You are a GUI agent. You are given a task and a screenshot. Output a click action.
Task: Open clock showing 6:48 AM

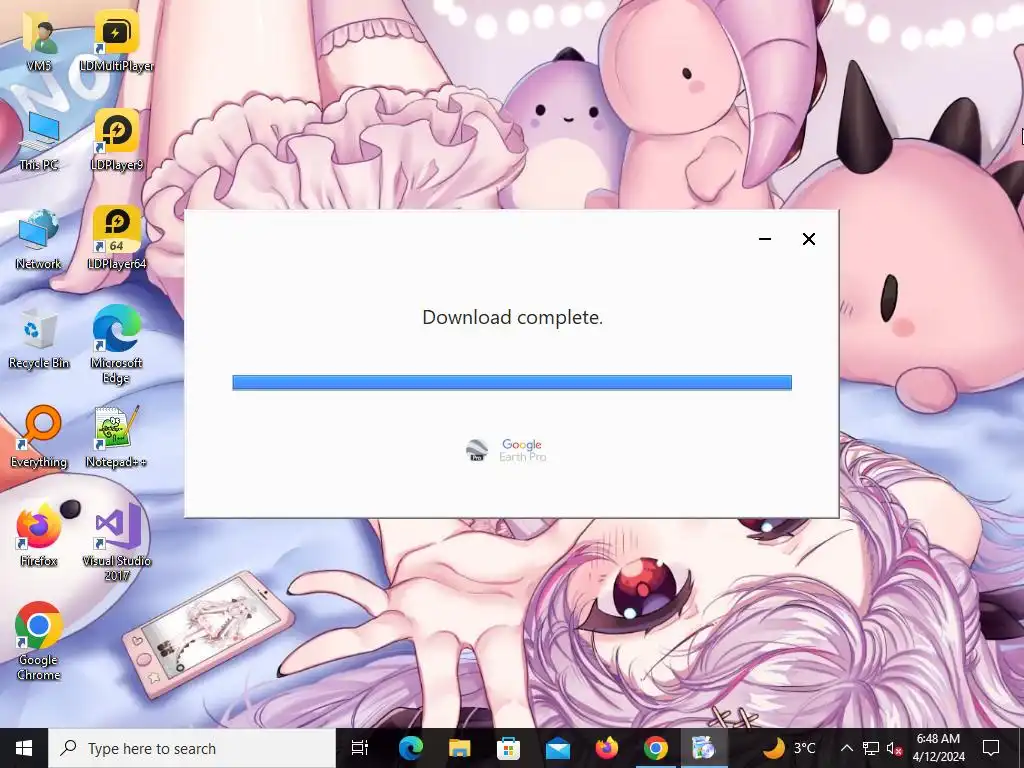coord(938,748)
